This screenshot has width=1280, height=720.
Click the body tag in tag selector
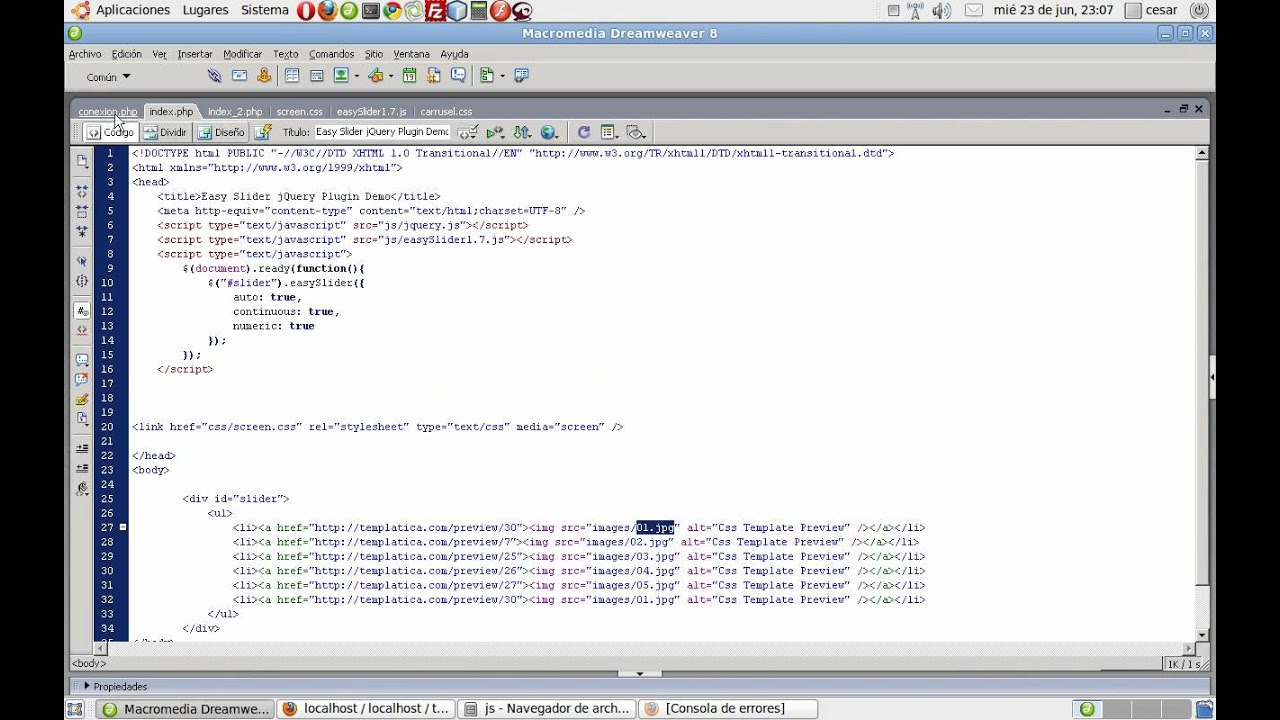[89, 663]
